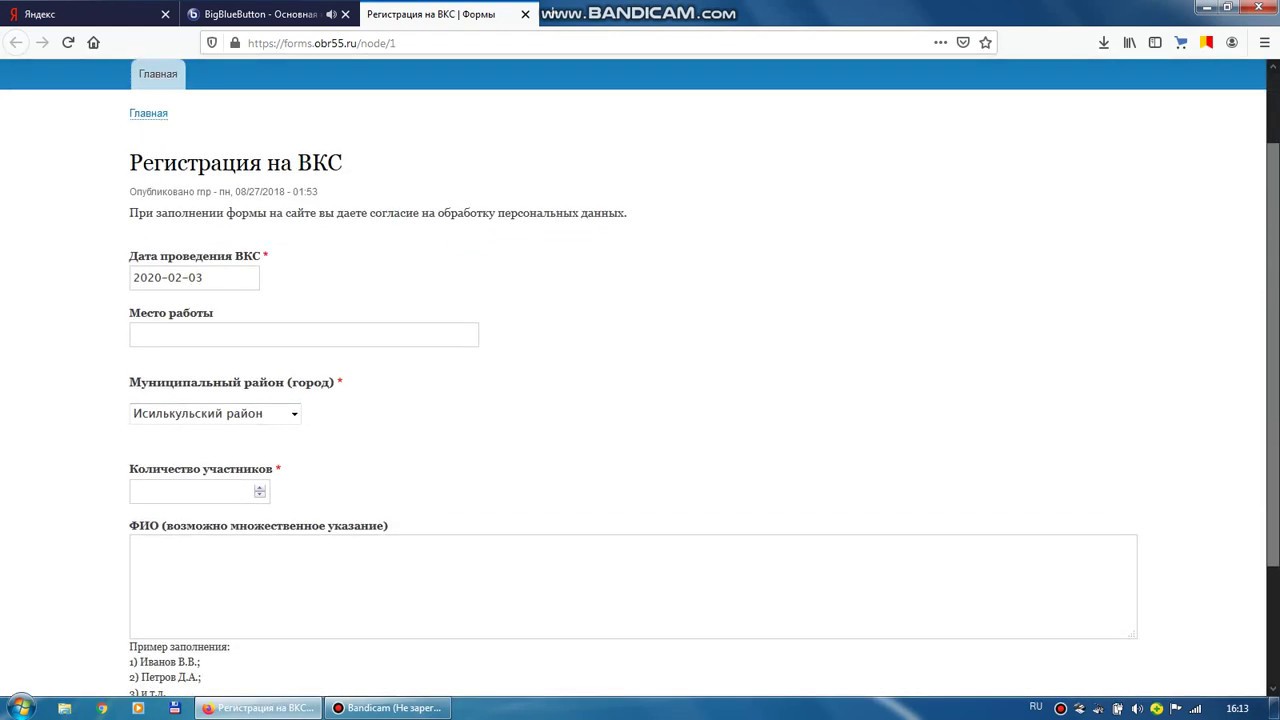This screenshot has height=720, width=1280.
Task: Open tracking protection shield icon
Action: 211,43
